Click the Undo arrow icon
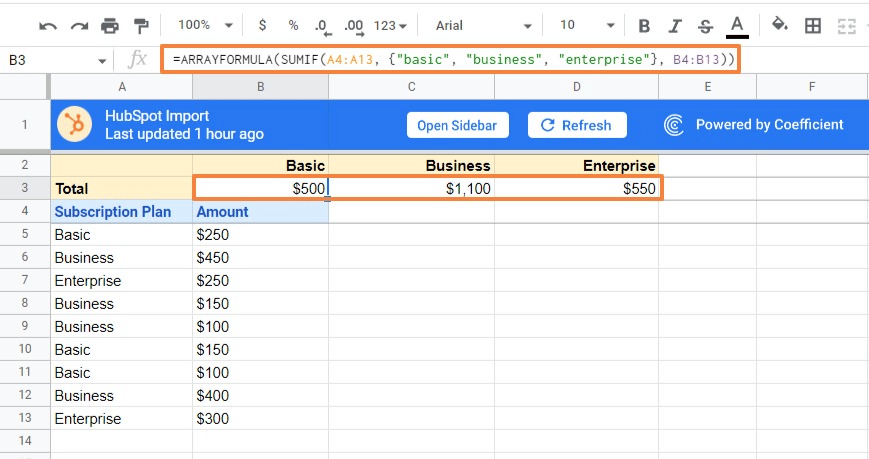This screenshot has width=869, height=459. (48, 26)
